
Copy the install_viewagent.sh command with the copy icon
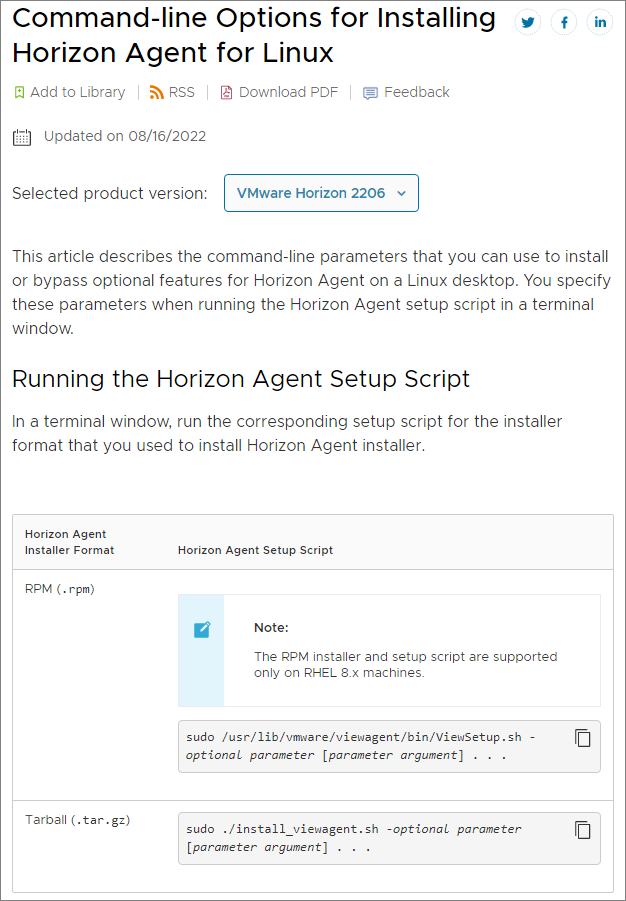point(583,830)
